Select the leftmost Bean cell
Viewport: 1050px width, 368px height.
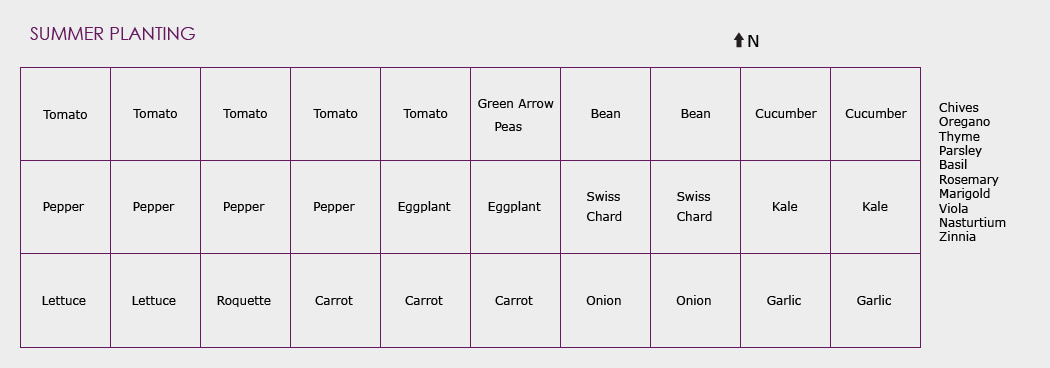[x=605, y=114]
